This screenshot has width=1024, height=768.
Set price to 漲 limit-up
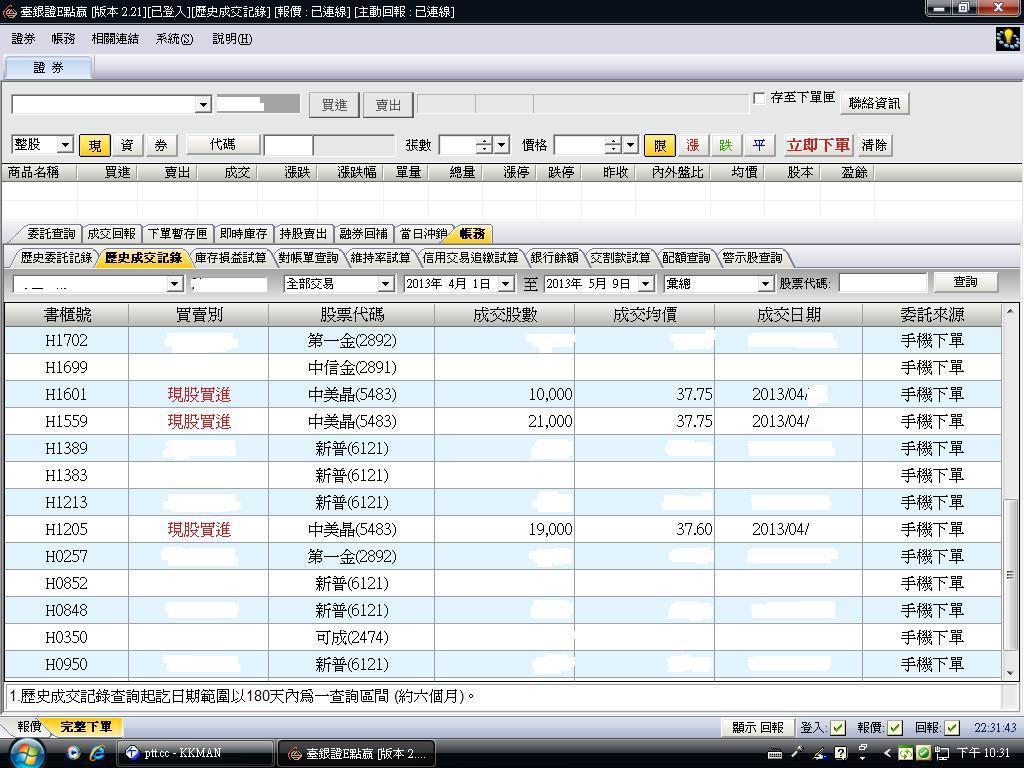coord(692,145)
